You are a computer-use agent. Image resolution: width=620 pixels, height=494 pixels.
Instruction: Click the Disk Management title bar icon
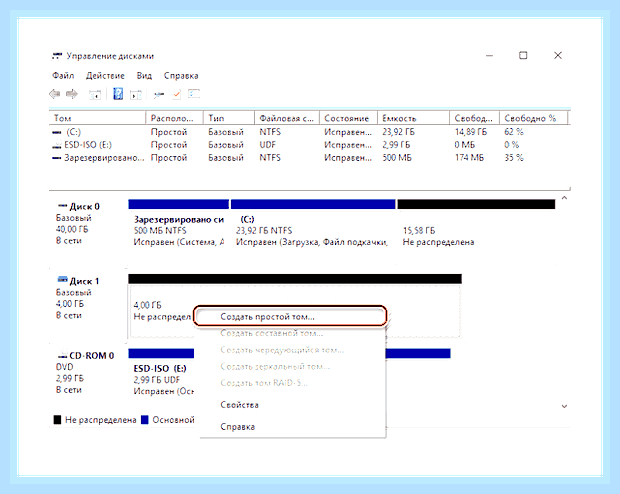pos(57,56)
